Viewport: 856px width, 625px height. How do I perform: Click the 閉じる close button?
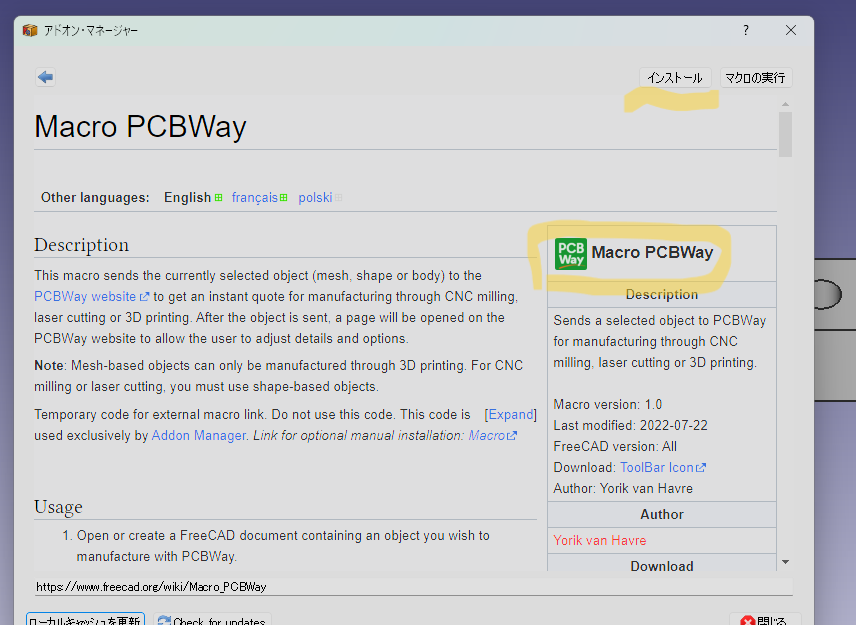coord(764,619)
